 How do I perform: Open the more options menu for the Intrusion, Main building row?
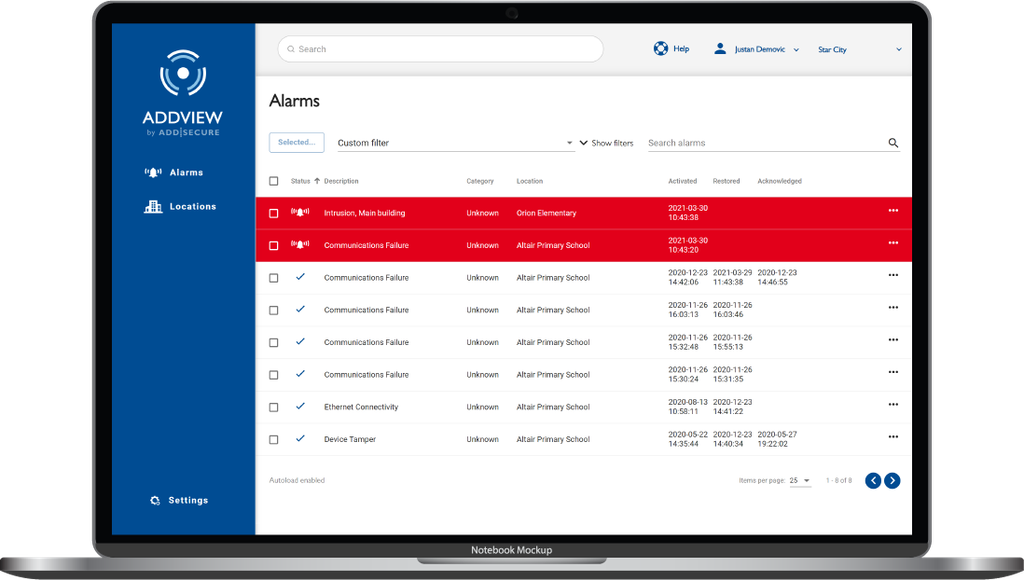(x=893, y=210)
